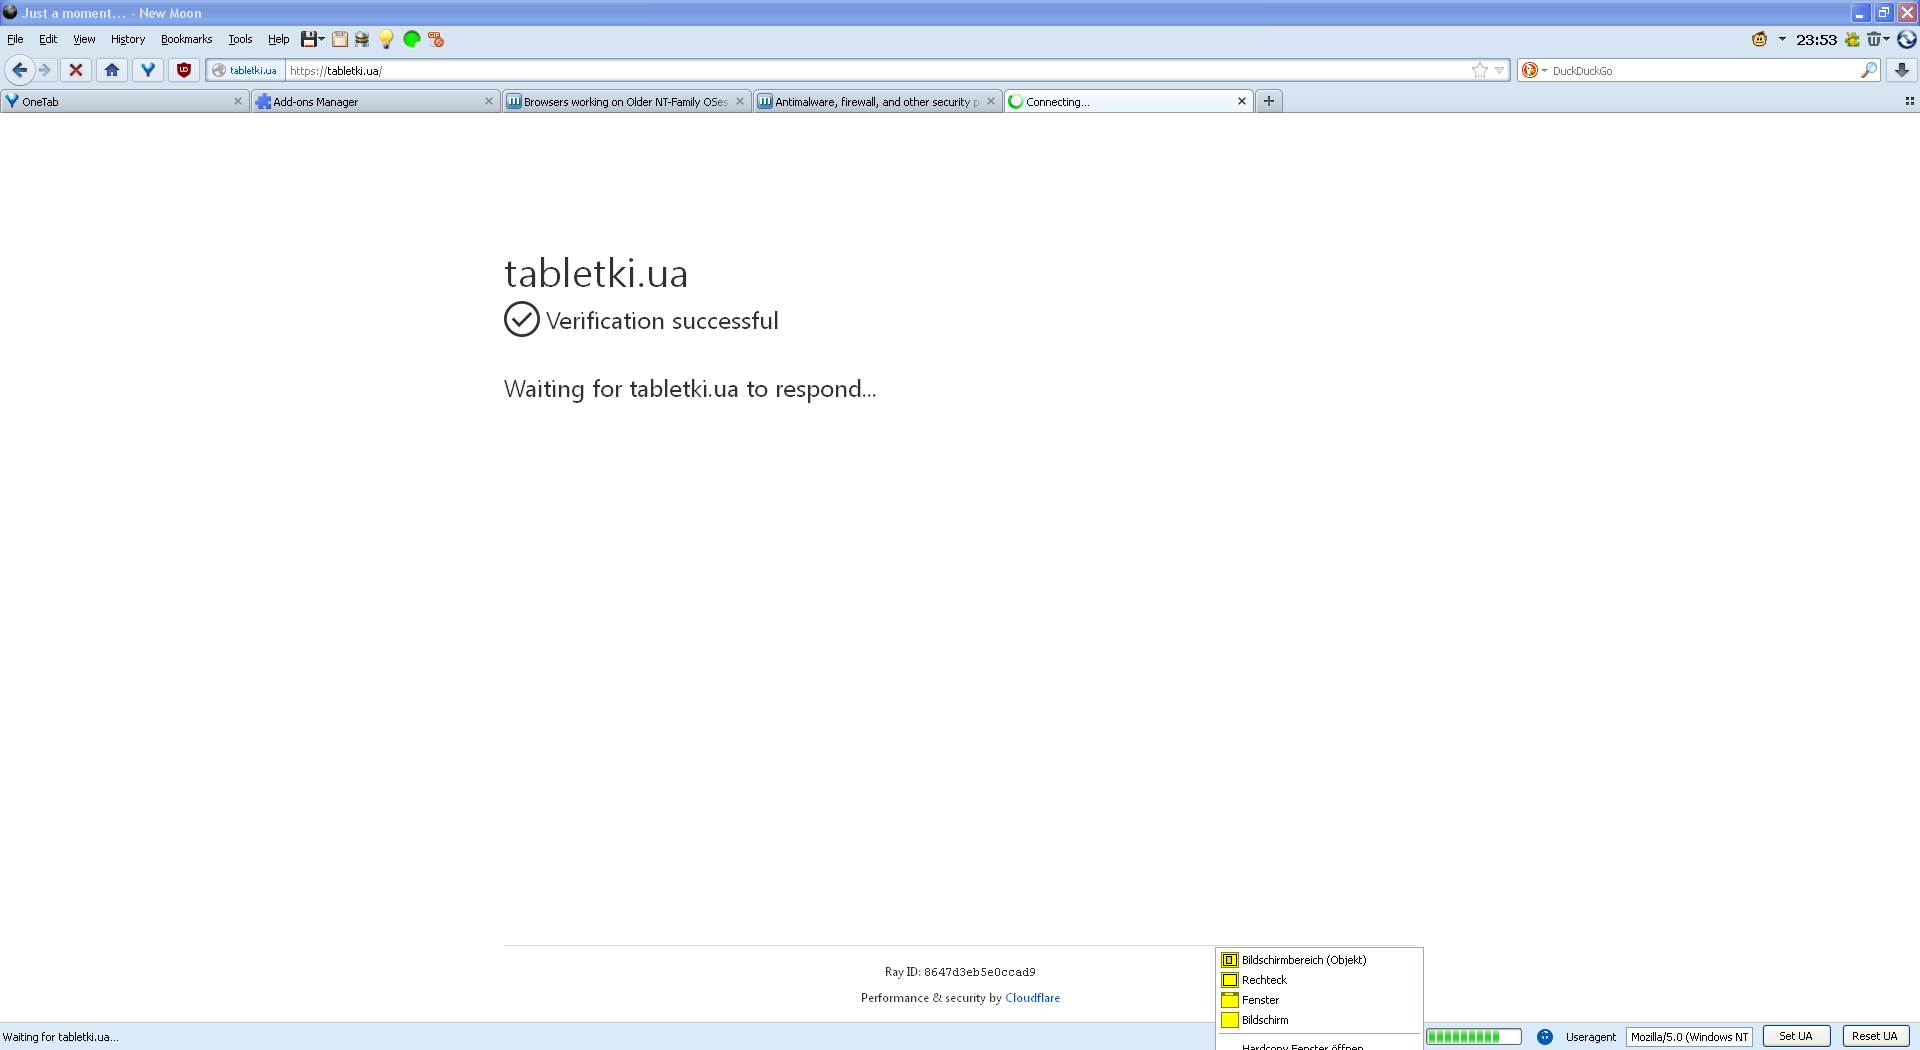Open the OneTab funnel toolbar button
Screen dimensions: 1920x1050
(x=148, y=70)
